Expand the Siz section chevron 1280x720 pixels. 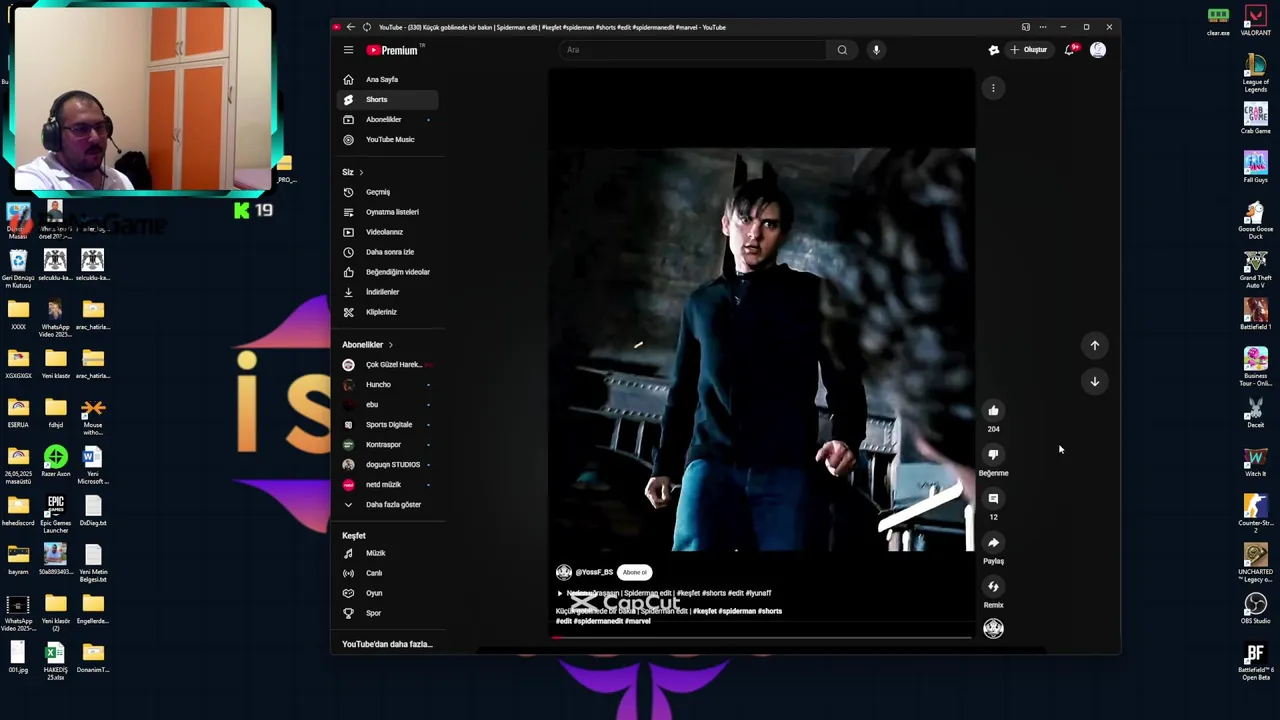pos(361,172)
